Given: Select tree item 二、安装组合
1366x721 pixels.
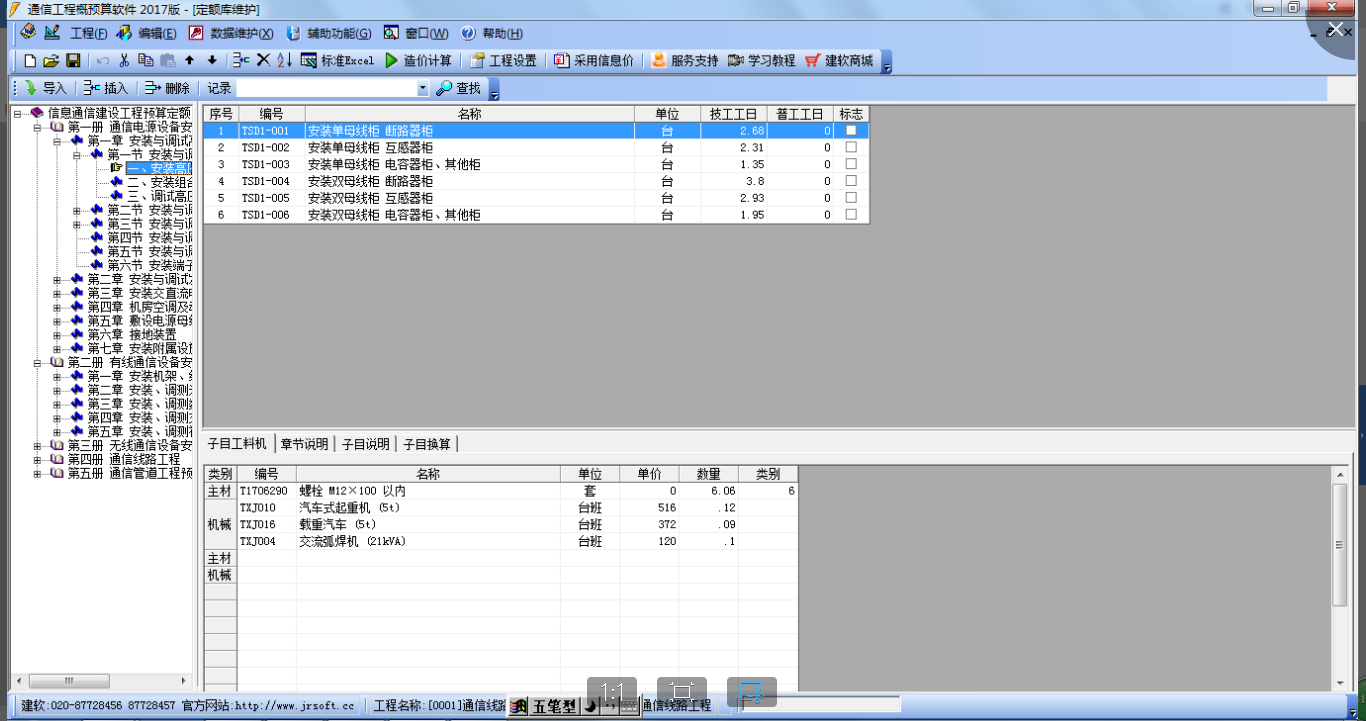Looking at the screenshot, I should click(x=160, y=182).
